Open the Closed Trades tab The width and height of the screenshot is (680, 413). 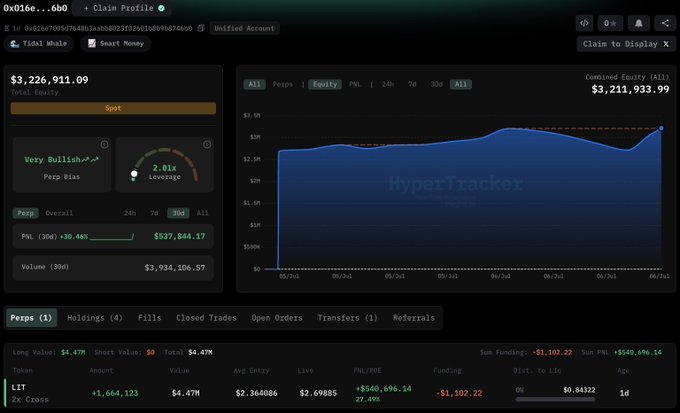[206, 318]
